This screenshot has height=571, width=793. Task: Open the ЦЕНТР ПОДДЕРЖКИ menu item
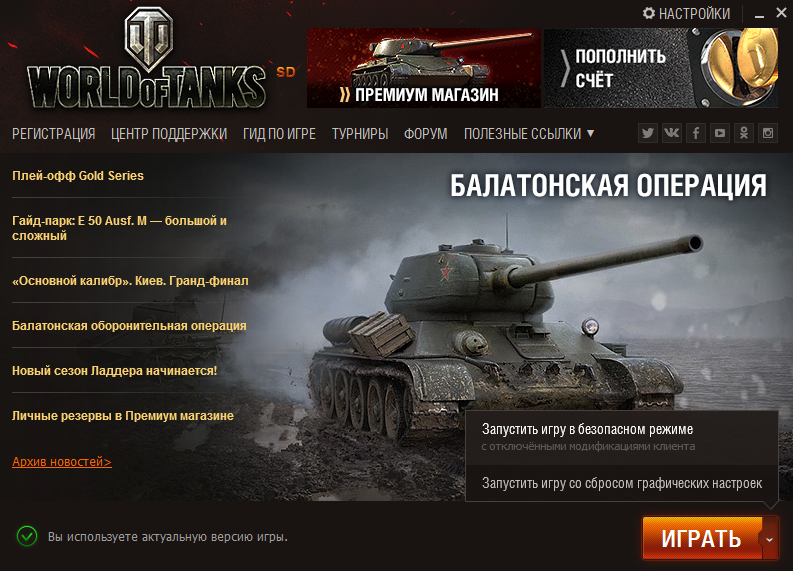point(169,134)
